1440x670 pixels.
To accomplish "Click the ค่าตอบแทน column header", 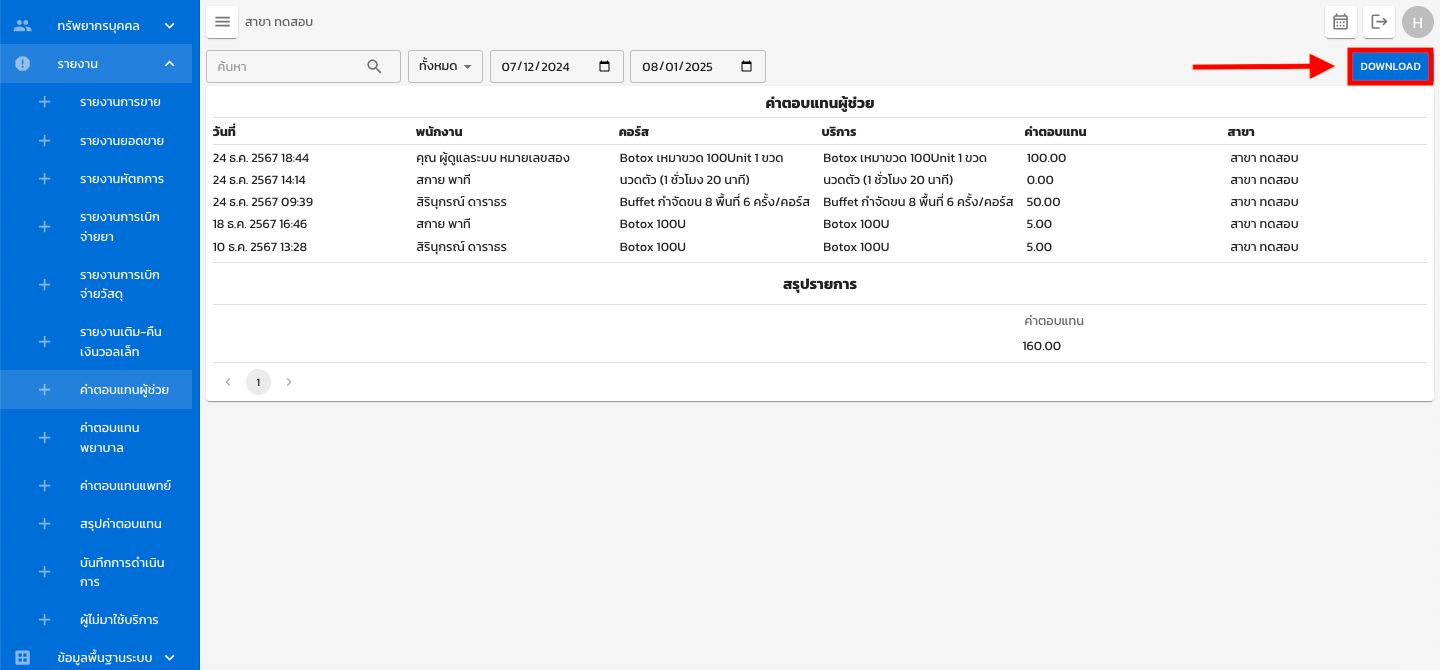I will (x=1056, y=132).
